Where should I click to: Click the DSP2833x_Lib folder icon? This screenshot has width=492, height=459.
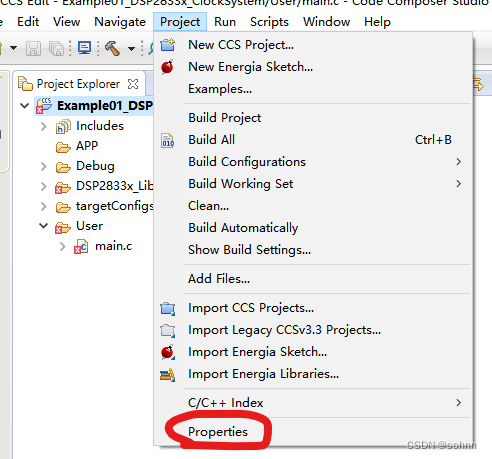63,187
